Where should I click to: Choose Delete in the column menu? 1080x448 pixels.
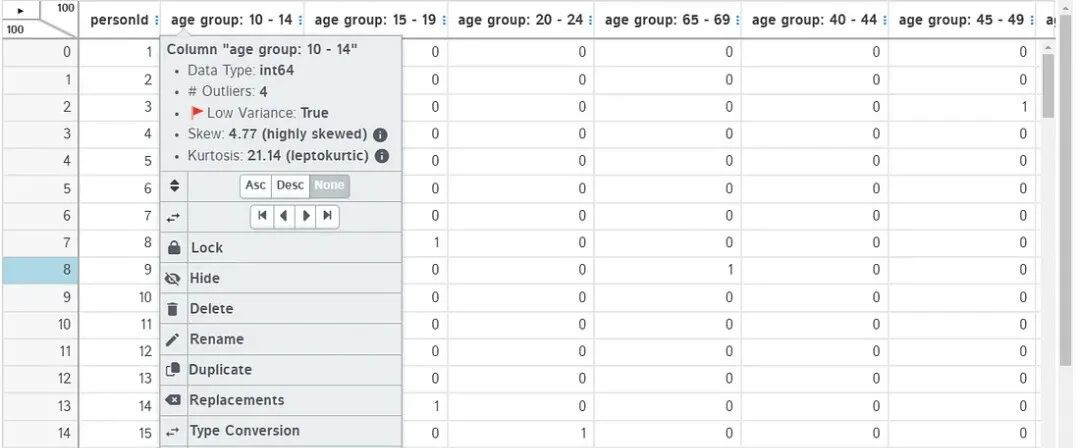[x=281, y=309]
